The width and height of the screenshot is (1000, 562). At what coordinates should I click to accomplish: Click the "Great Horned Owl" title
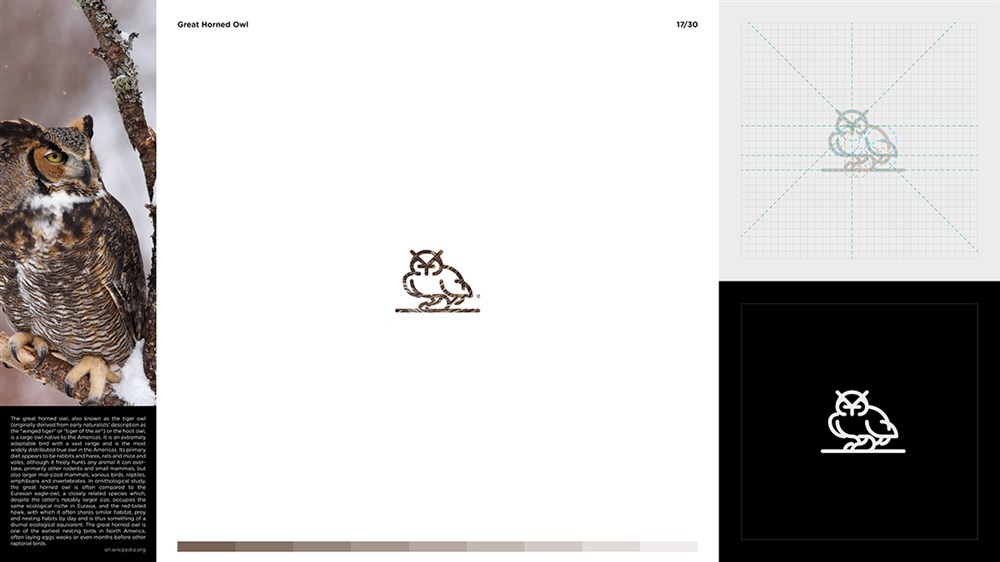pyautogui.click(x=212, y=24)
